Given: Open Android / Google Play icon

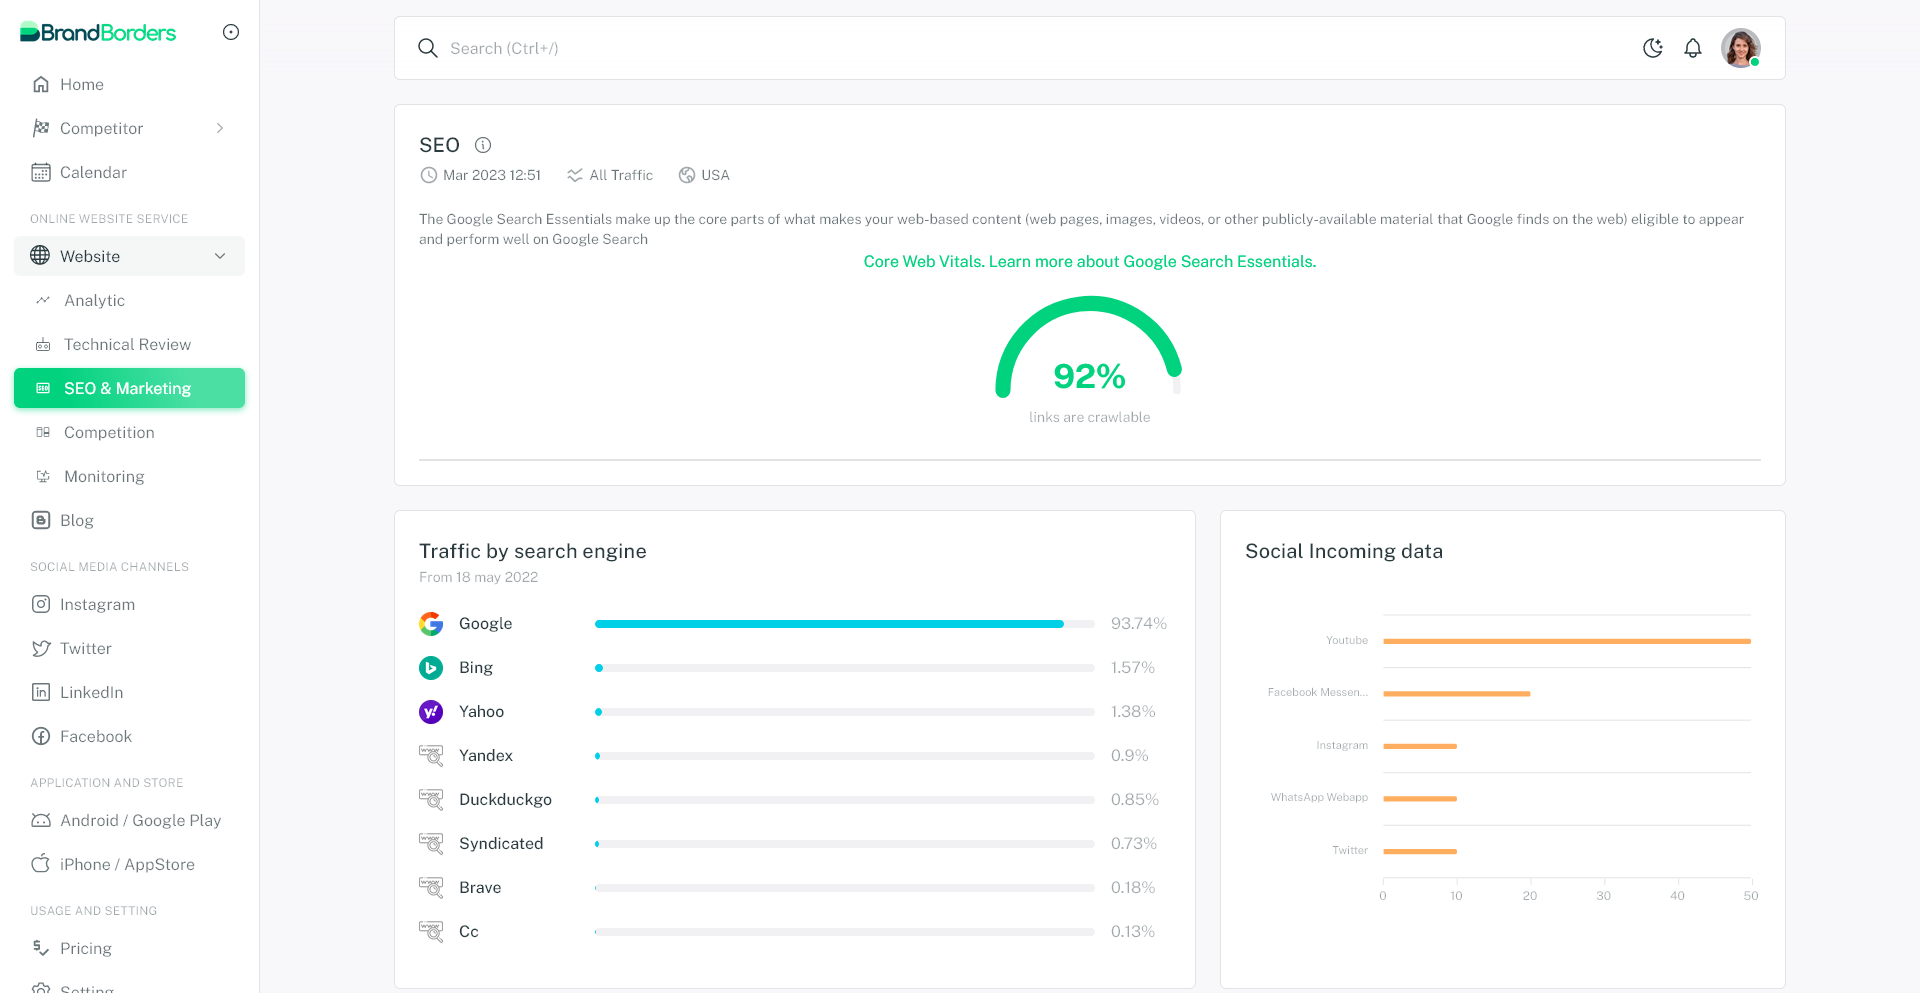Looking at the screenshot, I should (x=41, y=820).
